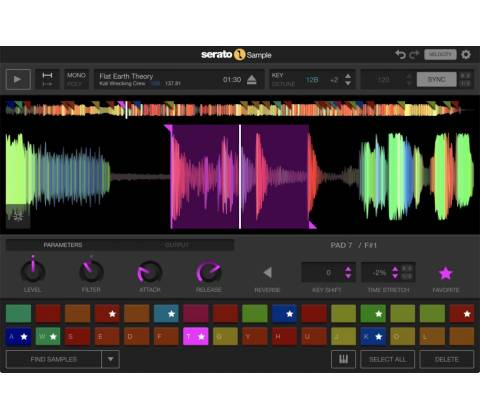The height and width of the screenshot is (420, 480).
Task: Select the royal blue starred pad in the top row
Action: (x=284, y=313)
